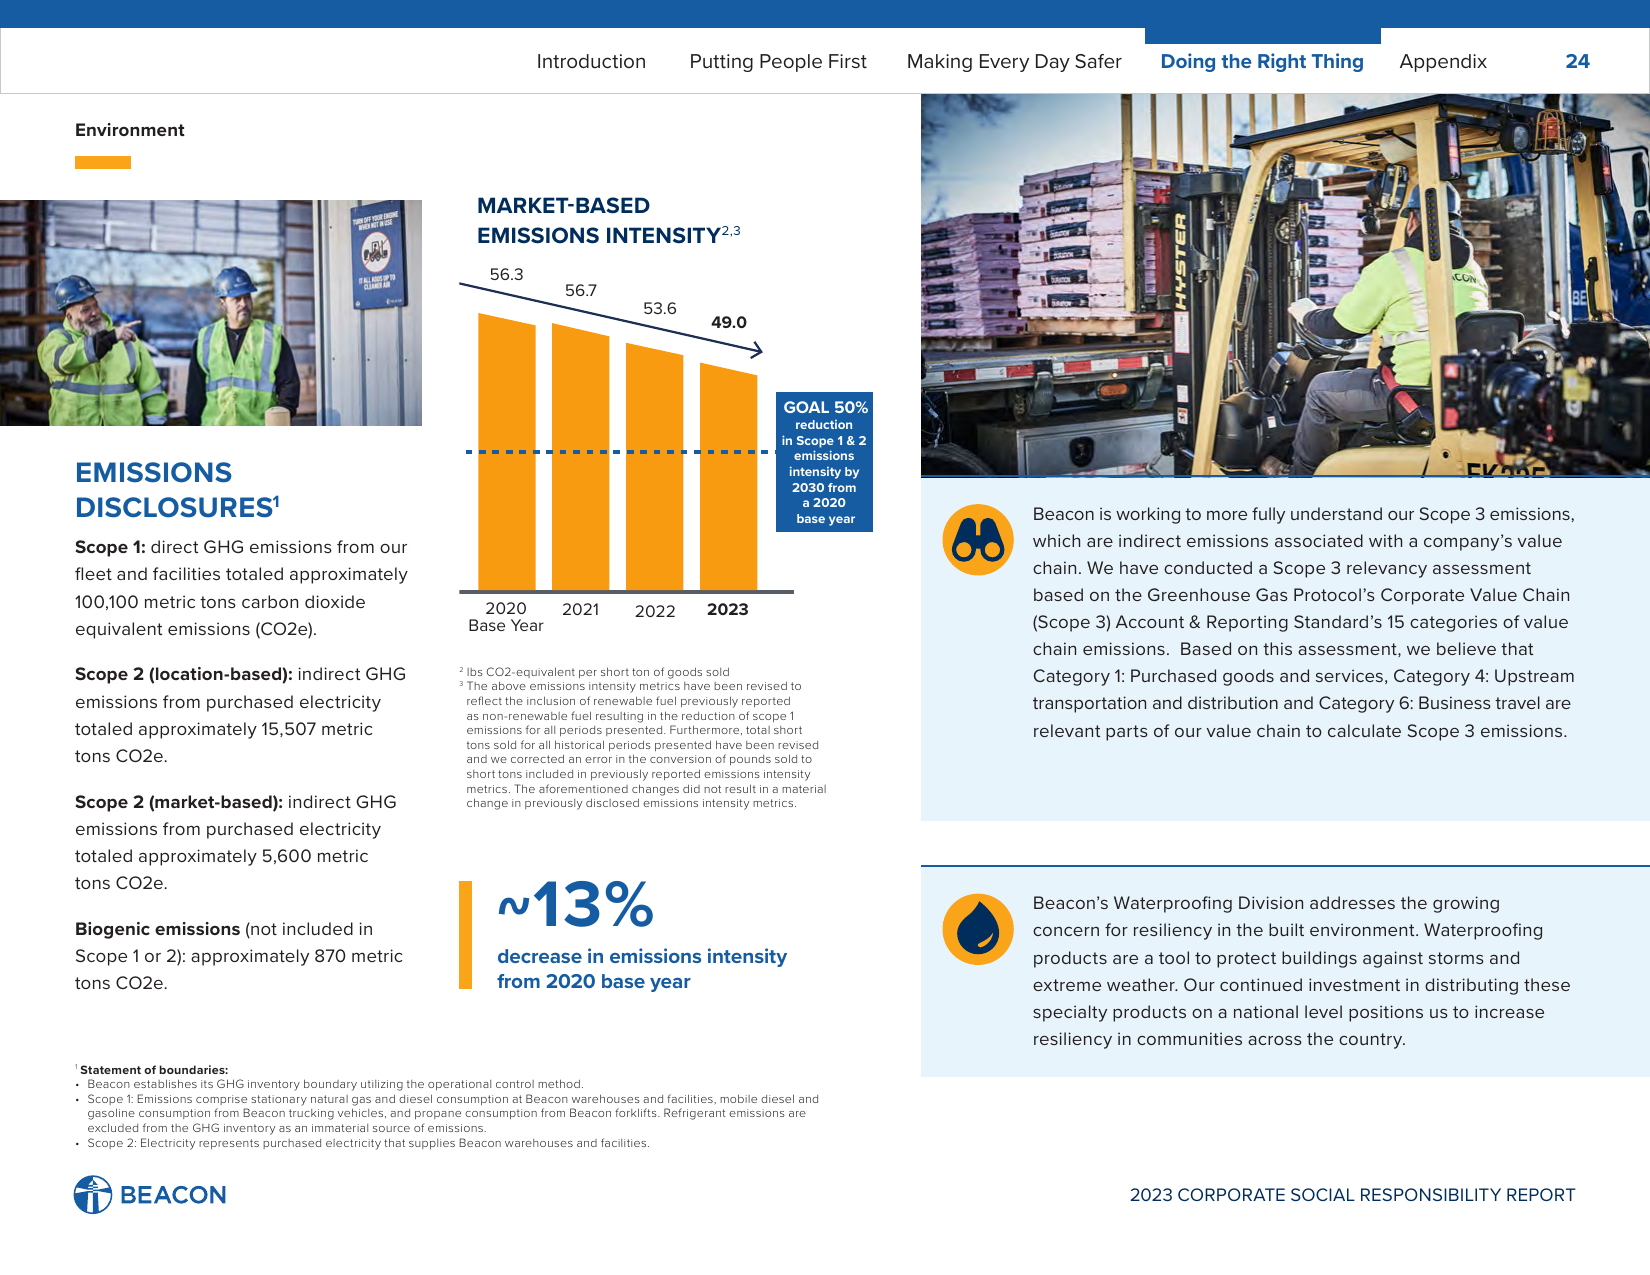Click the '2020 Base Year' axis label
This screenshot has height=1275, width=1650.
coord(506,617)
